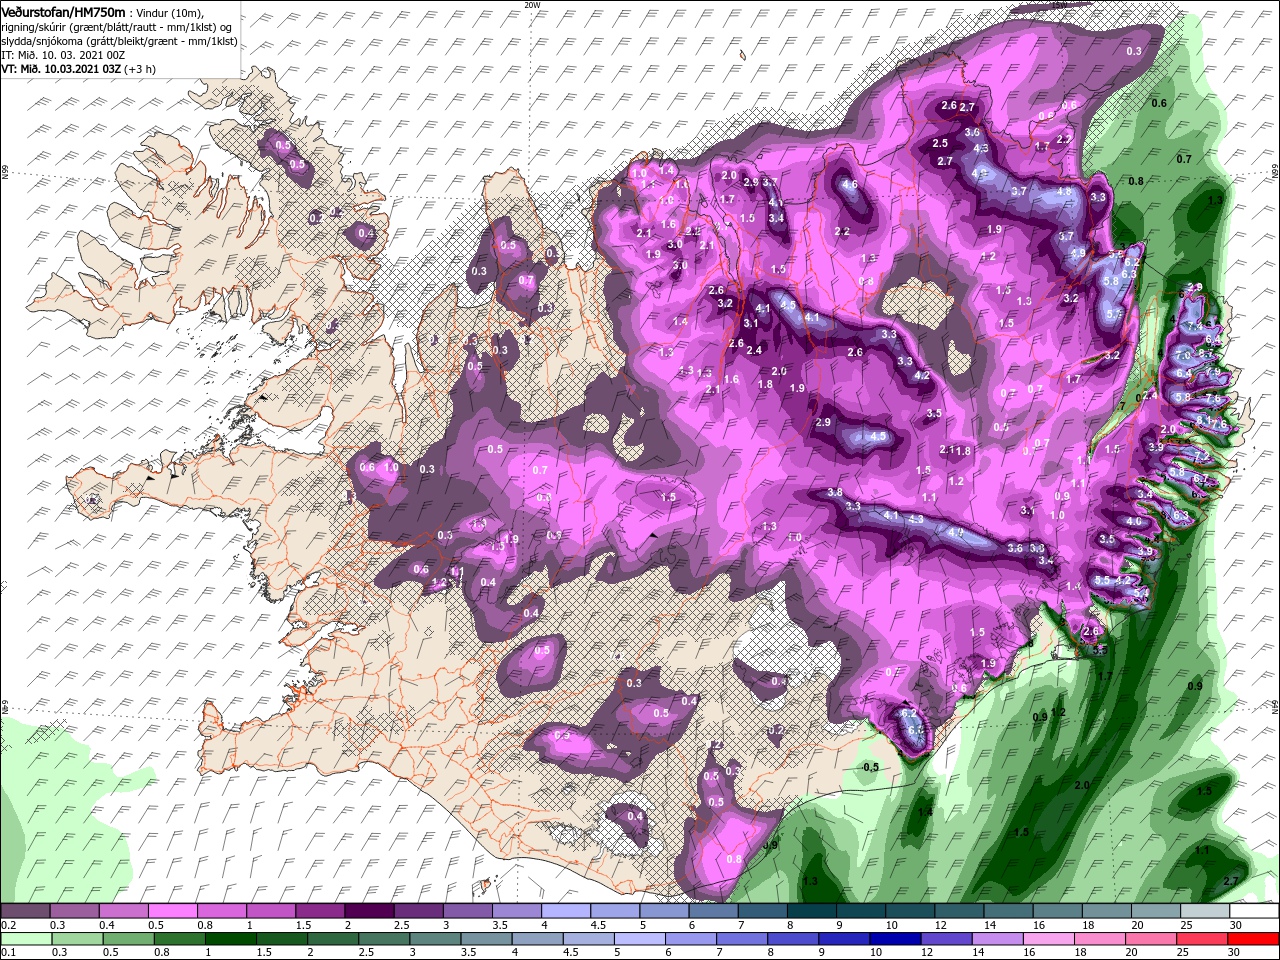Pick the rain legend 0.1–0.3 pale green swatch
1280x960 pixels.
coord(24,938)
